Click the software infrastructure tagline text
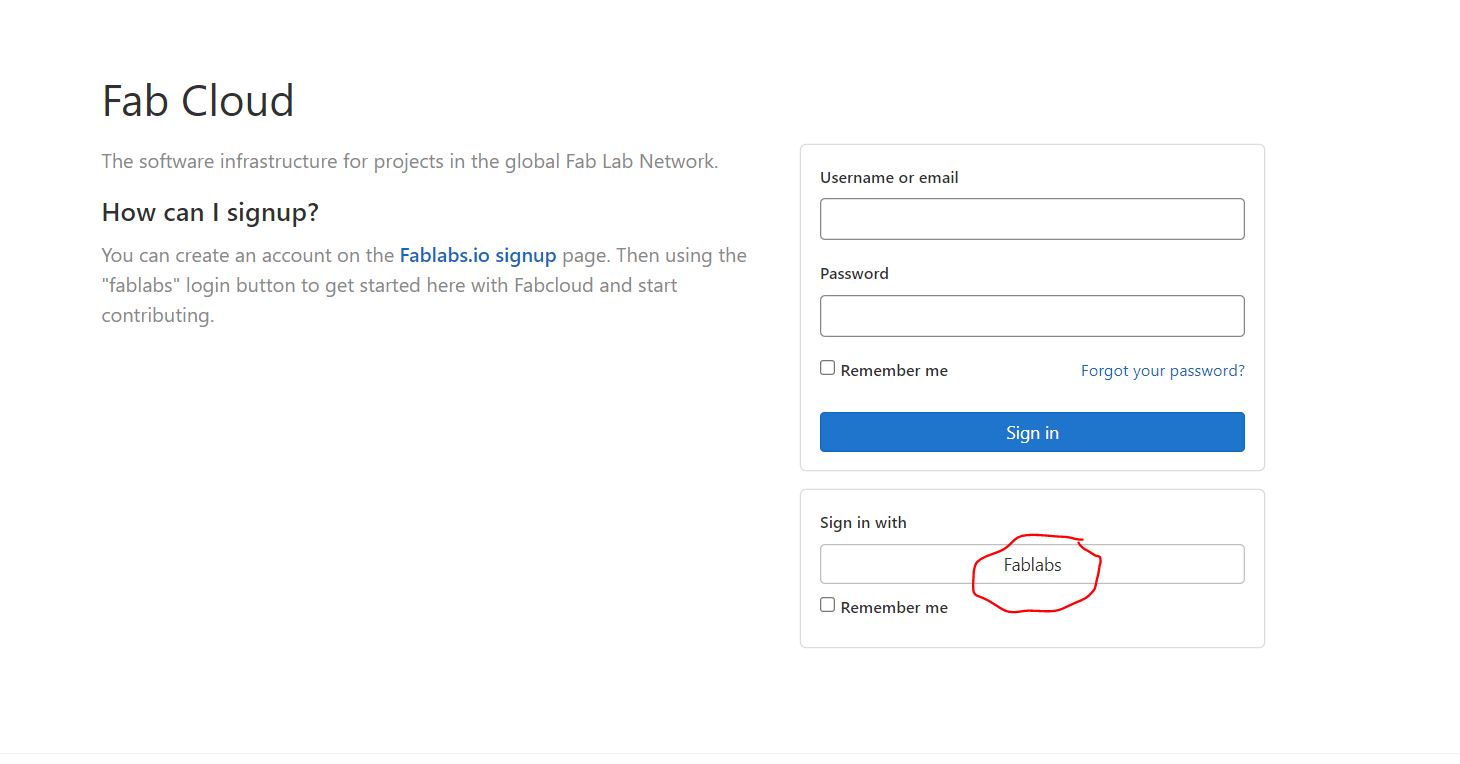Image resolution: width=1460 pixels, height=764 pixels. pos(410,161)
